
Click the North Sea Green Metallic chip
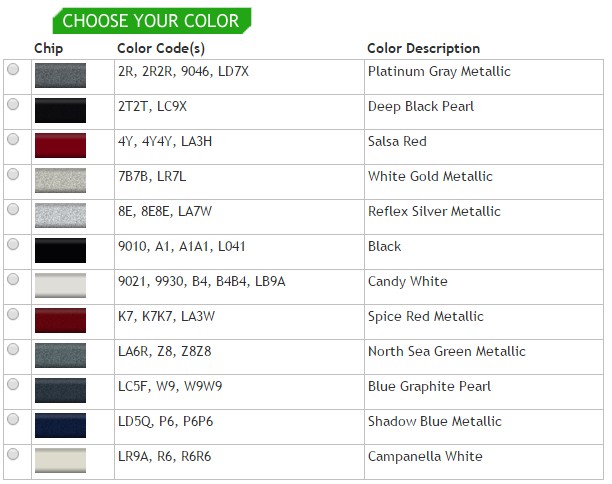click(x=60, y=355)
